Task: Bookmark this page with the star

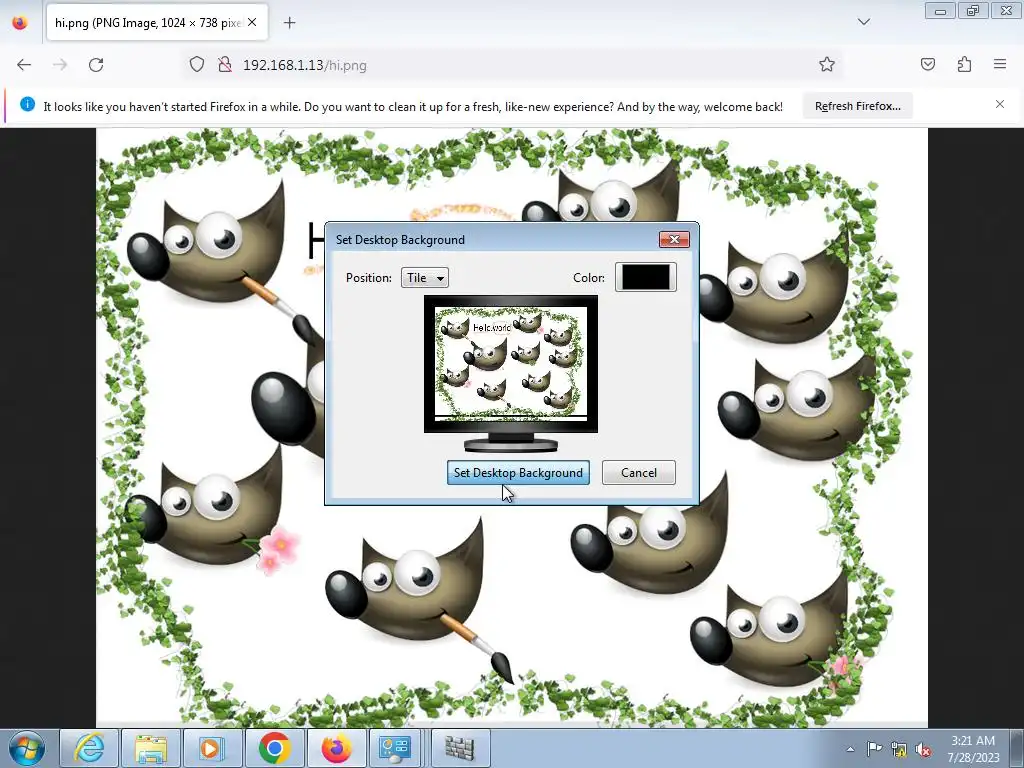Action: (827, 64)
